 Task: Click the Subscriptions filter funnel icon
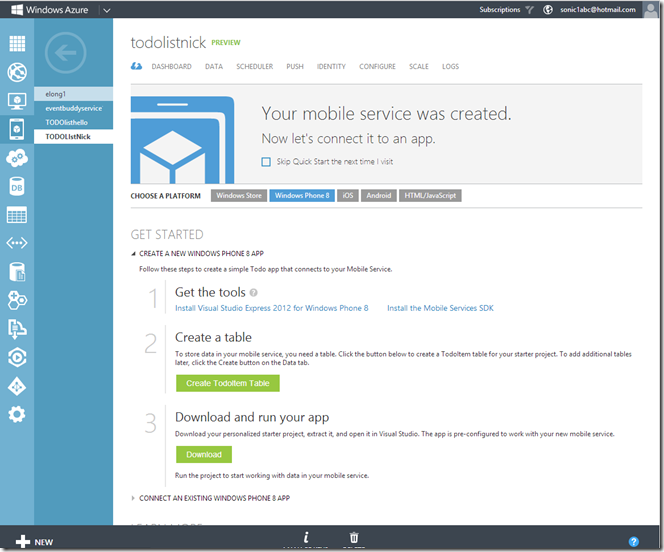point(529,10)
